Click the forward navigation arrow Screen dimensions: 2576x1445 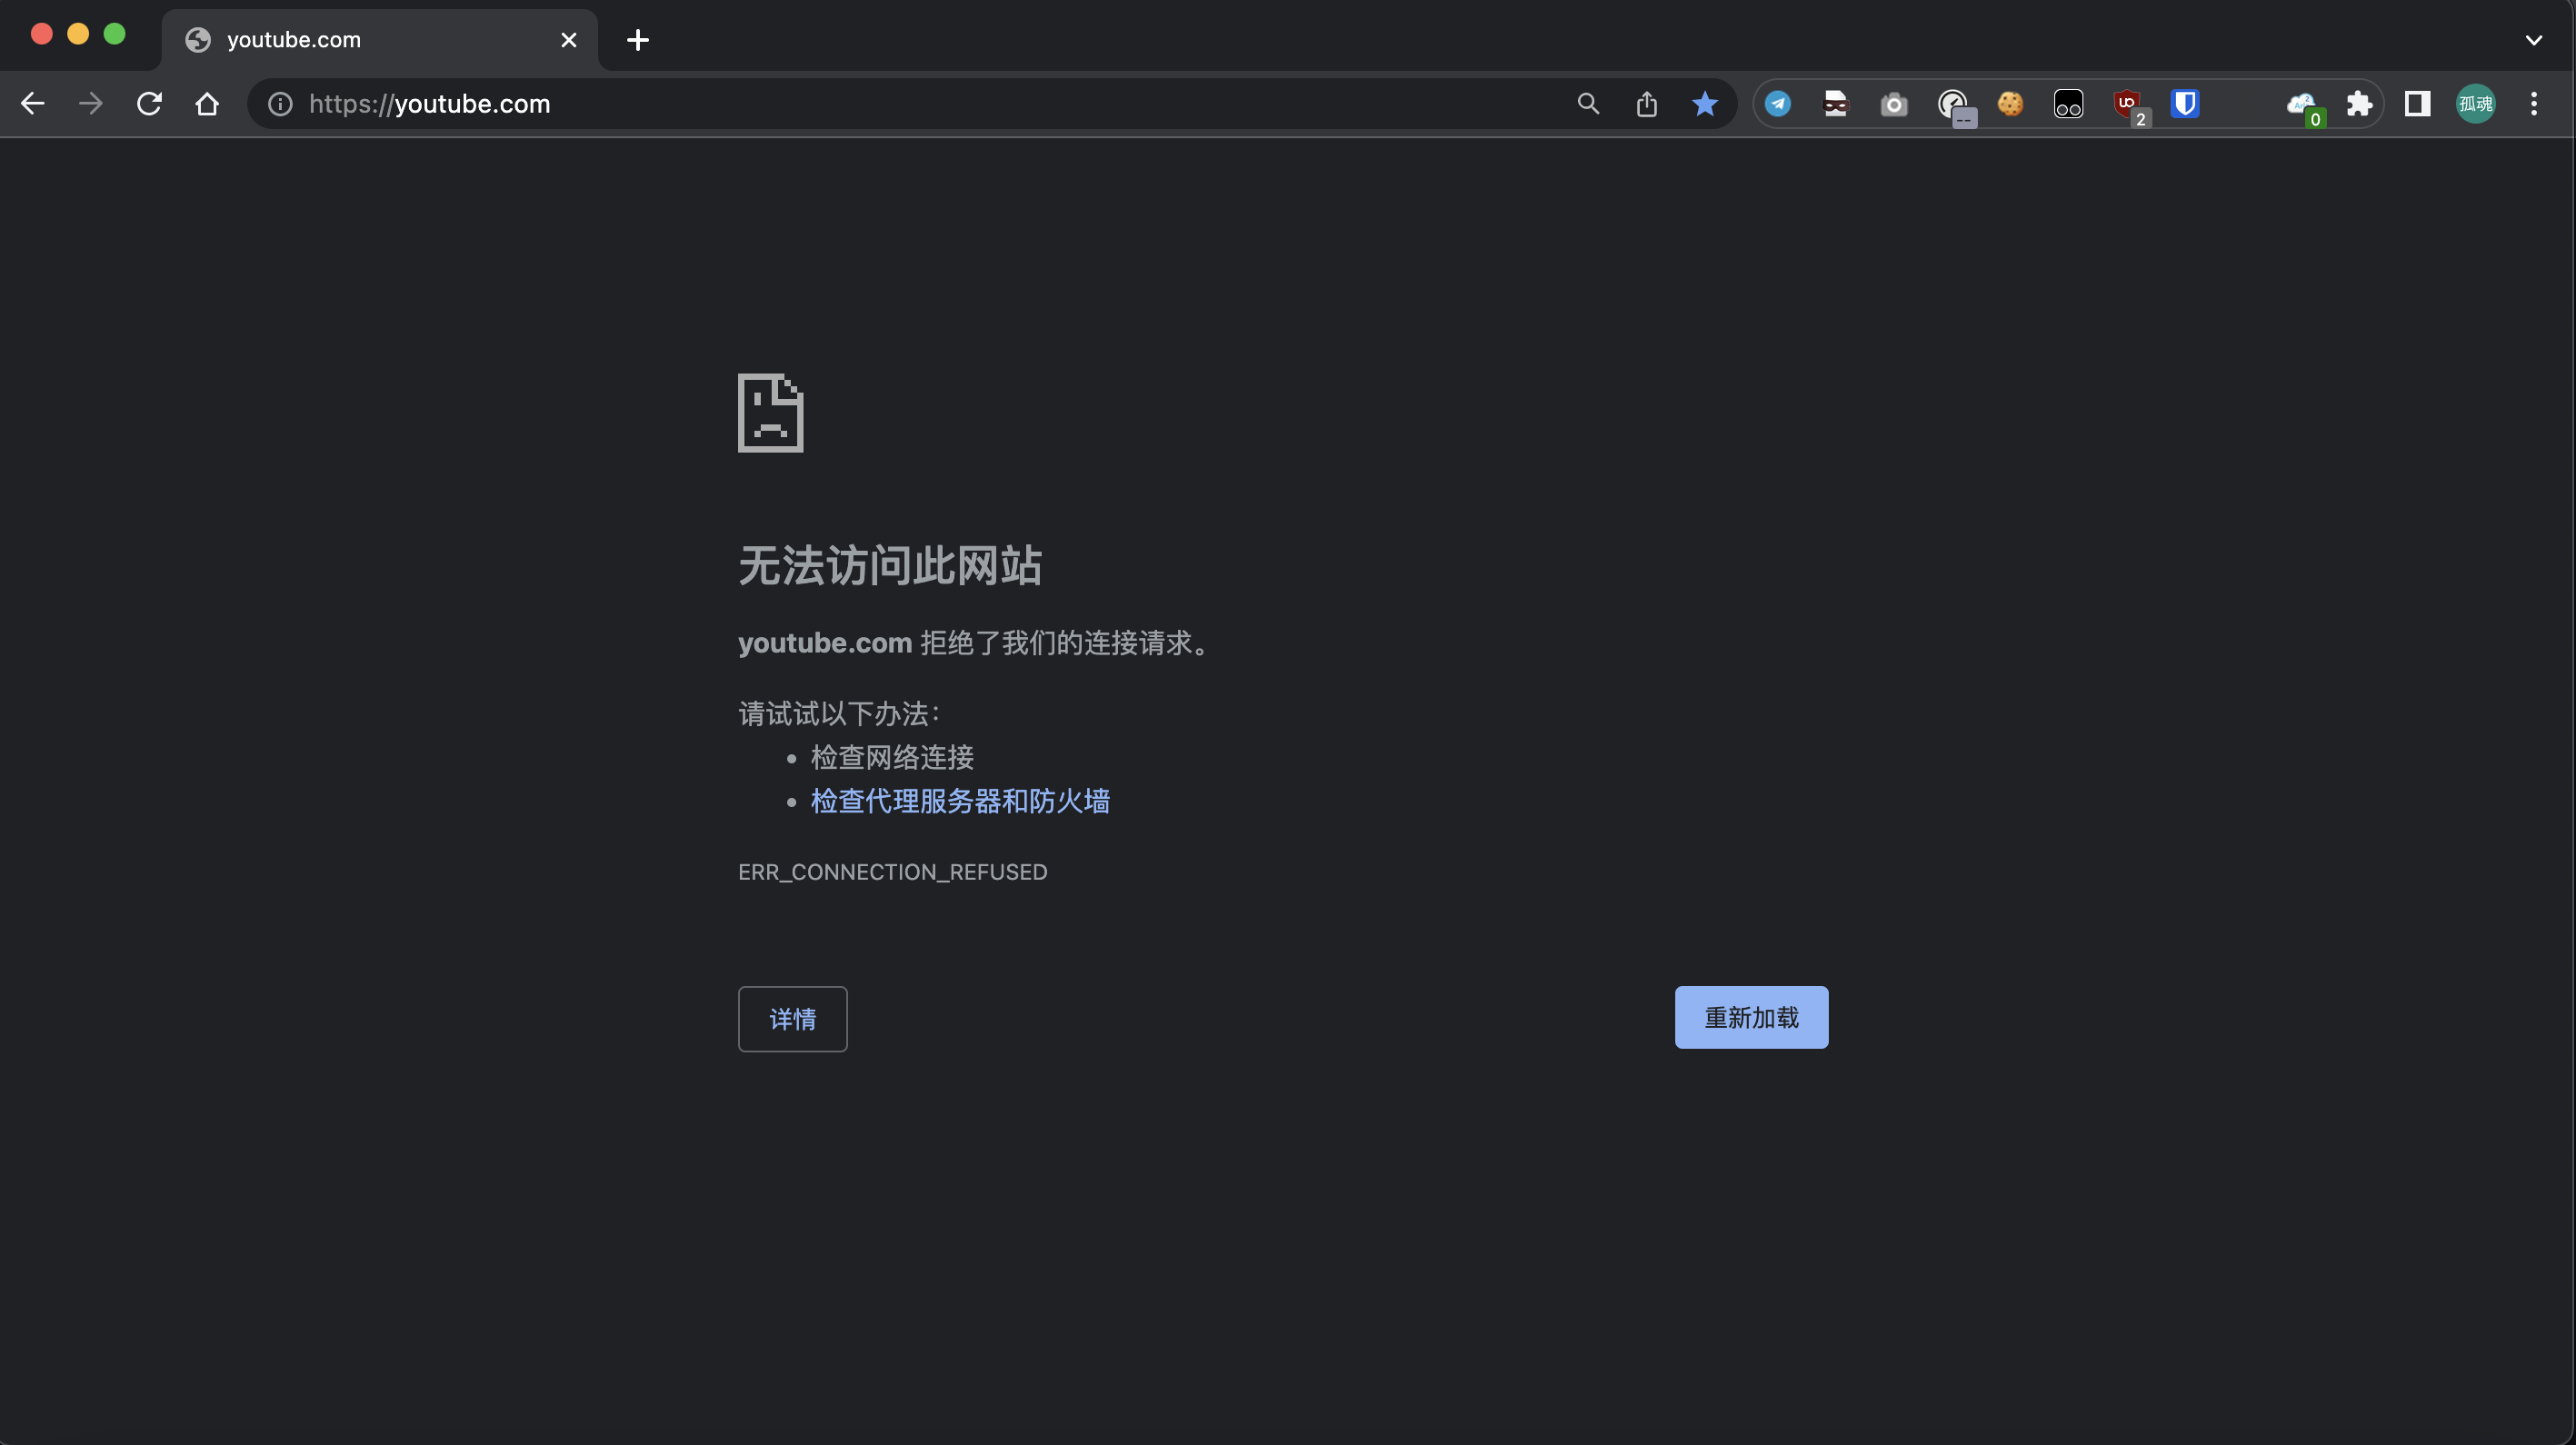[91, 104]
